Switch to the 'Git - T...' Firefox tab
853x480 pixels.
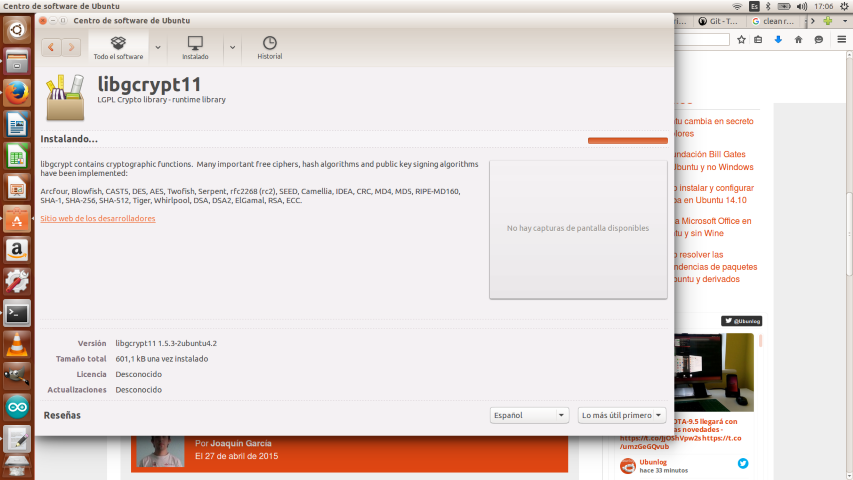tap(719, 21)
